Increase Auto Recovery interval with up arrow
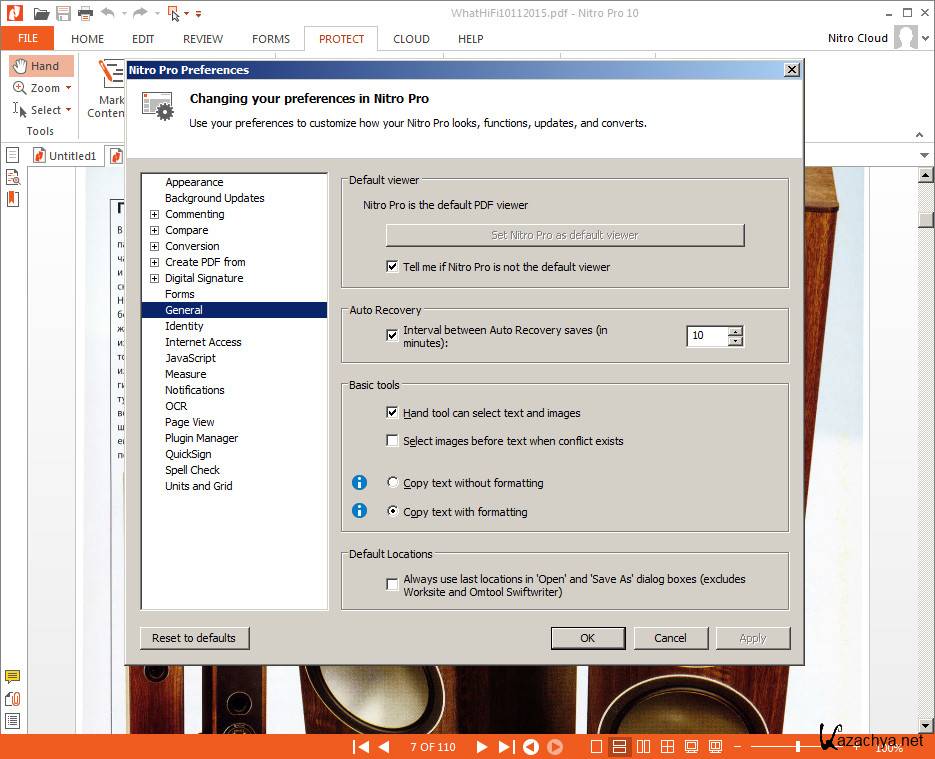This screenshot has width=935, height=759. 736,331
